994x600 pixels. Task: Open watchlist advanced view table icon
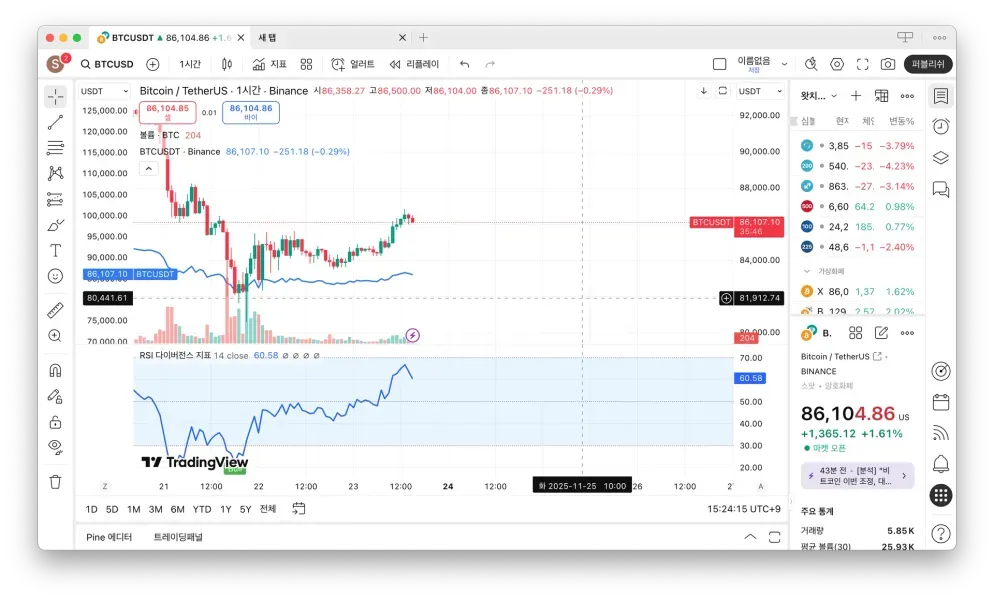click(882, 96)
